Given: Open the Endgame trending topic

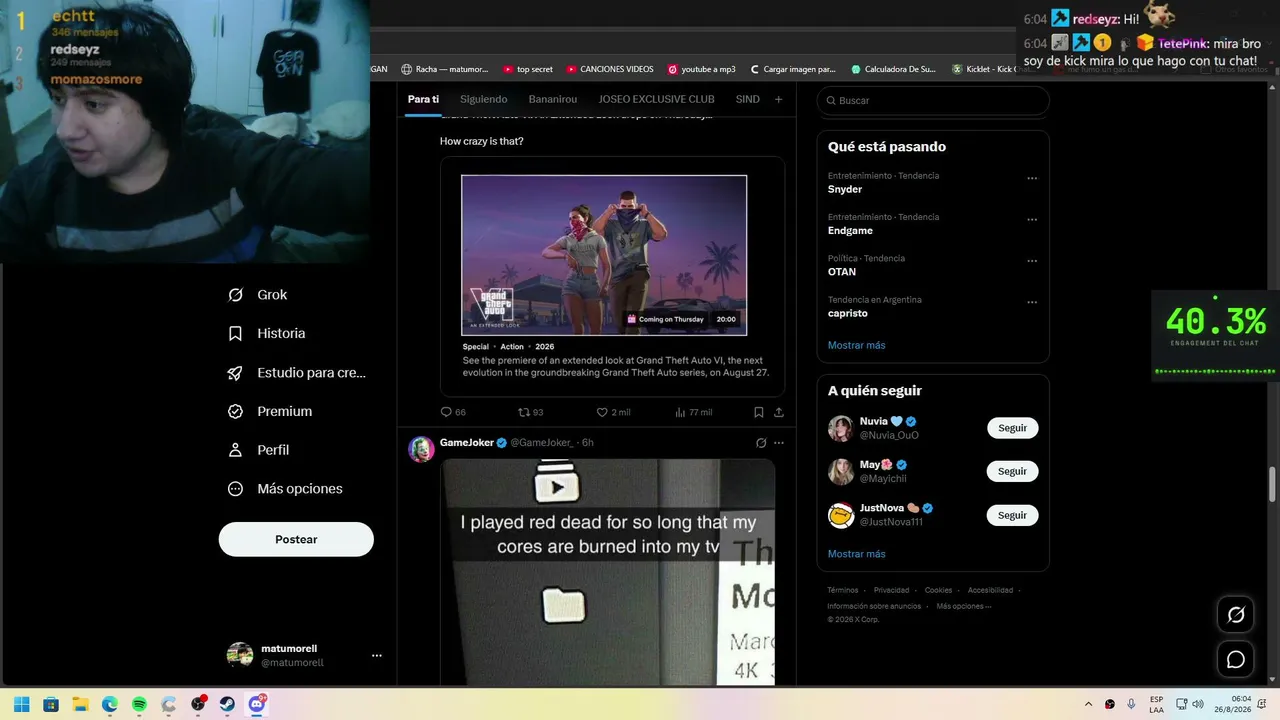Looking at the screenshot, I should 850,231.
